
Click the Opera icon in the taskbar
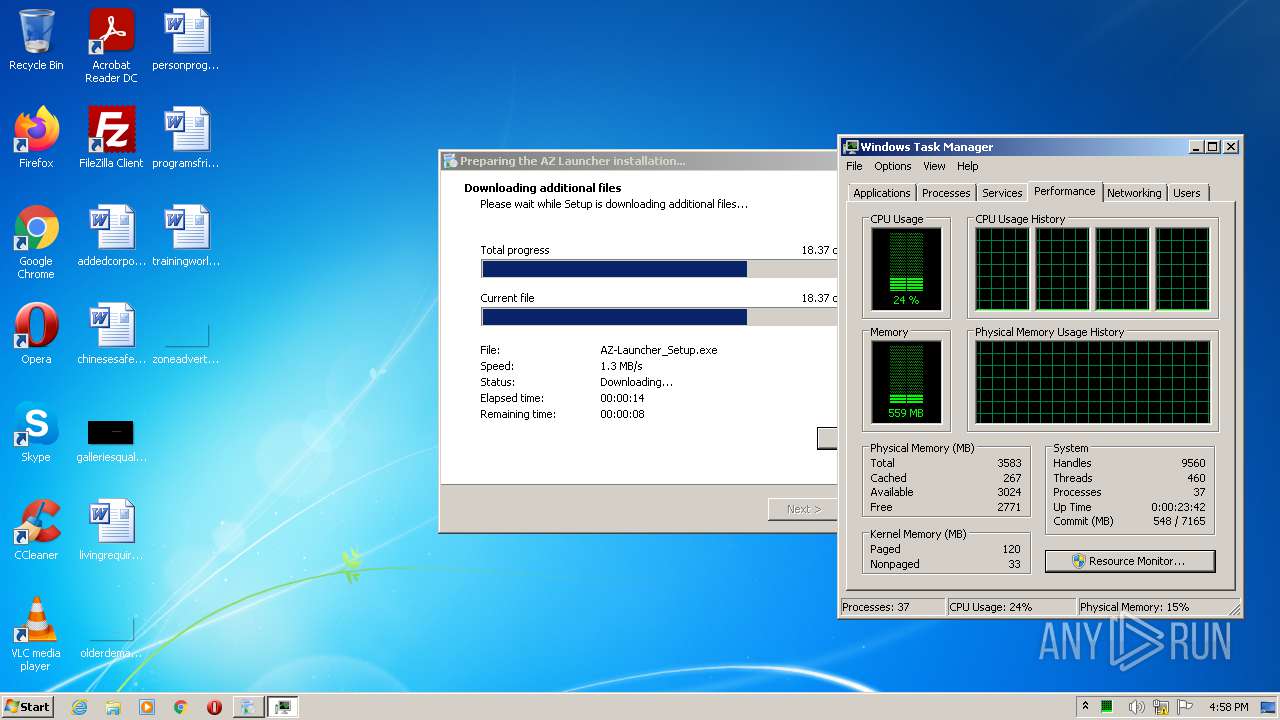[214, 707]
